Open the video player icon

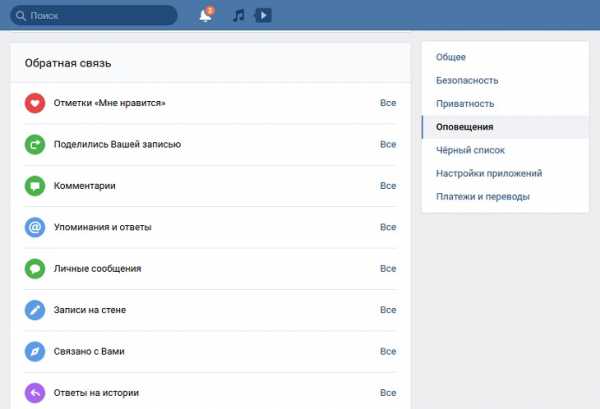263,16
